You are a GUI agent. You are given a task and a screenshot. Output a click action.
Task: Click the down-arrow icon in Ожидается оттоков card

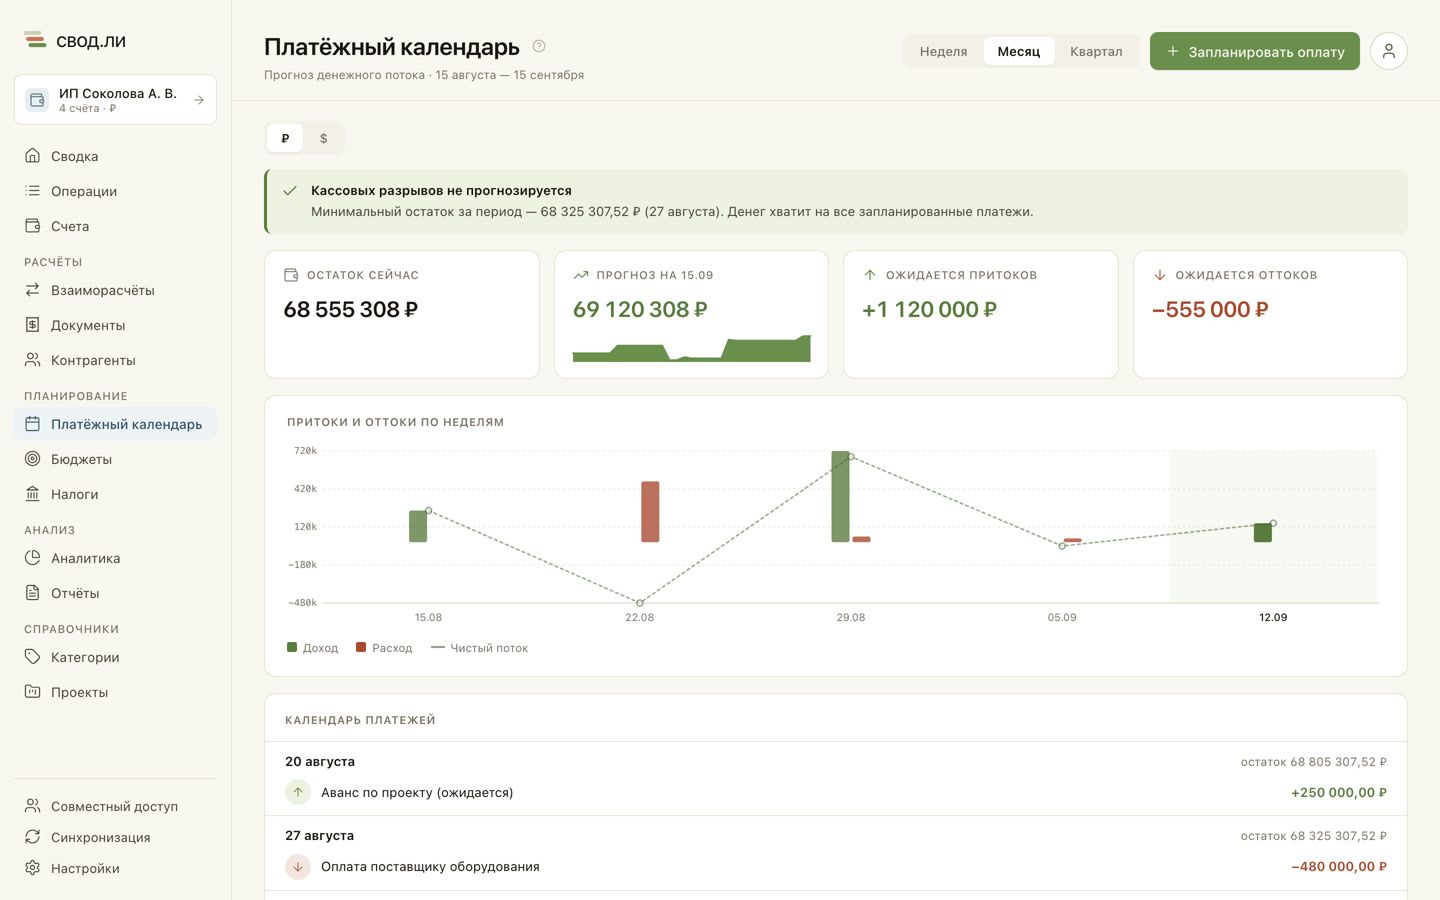[1160, 275]
